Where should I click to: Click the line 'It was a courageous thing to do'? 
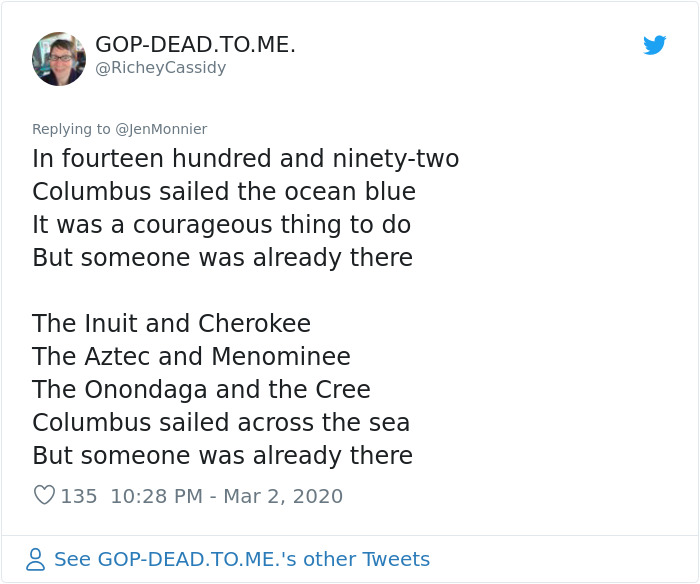[221, 224]
